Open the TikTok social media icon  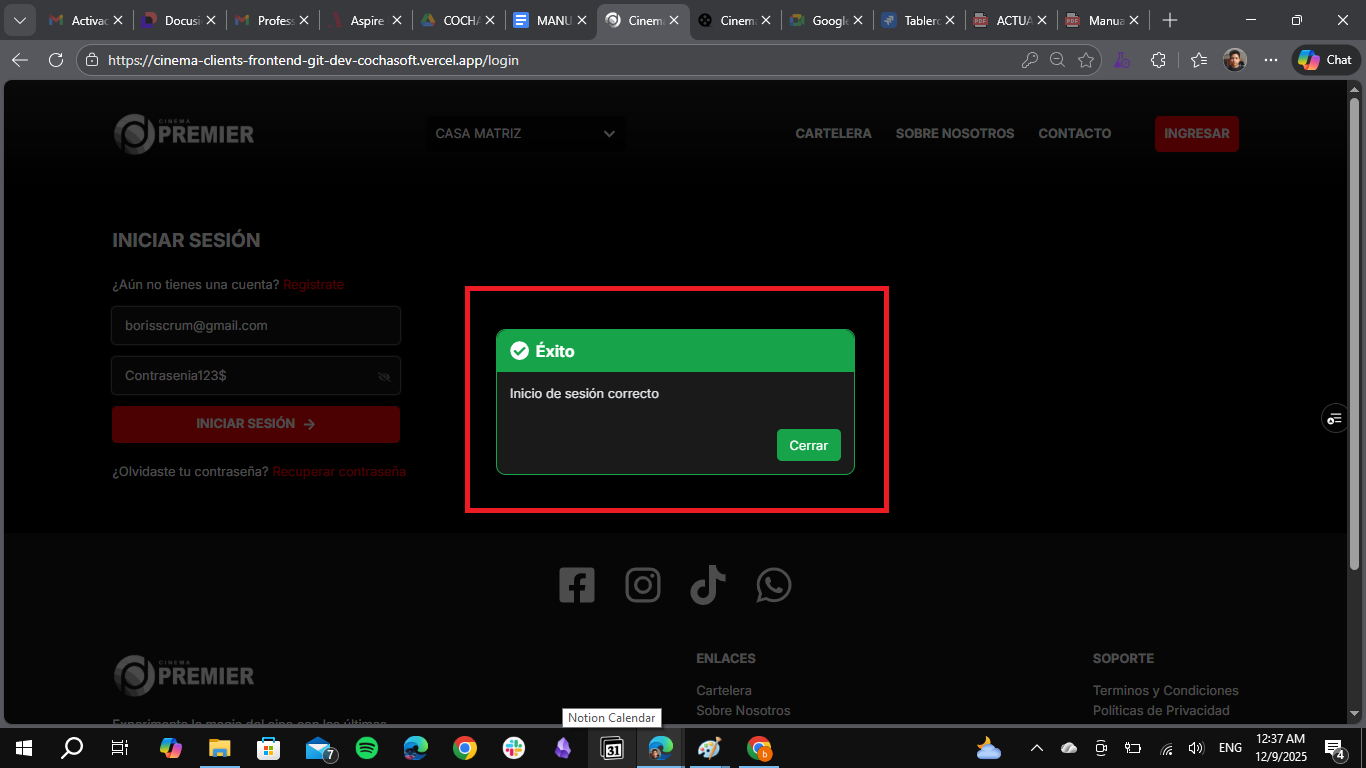[x=708, y=585]
